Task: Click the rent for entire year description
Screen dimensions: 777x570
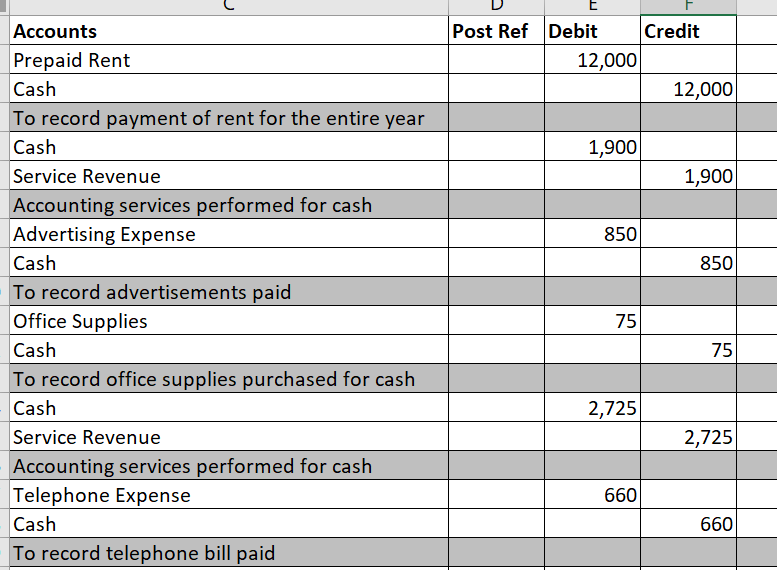Action: [x=229, y=118]
